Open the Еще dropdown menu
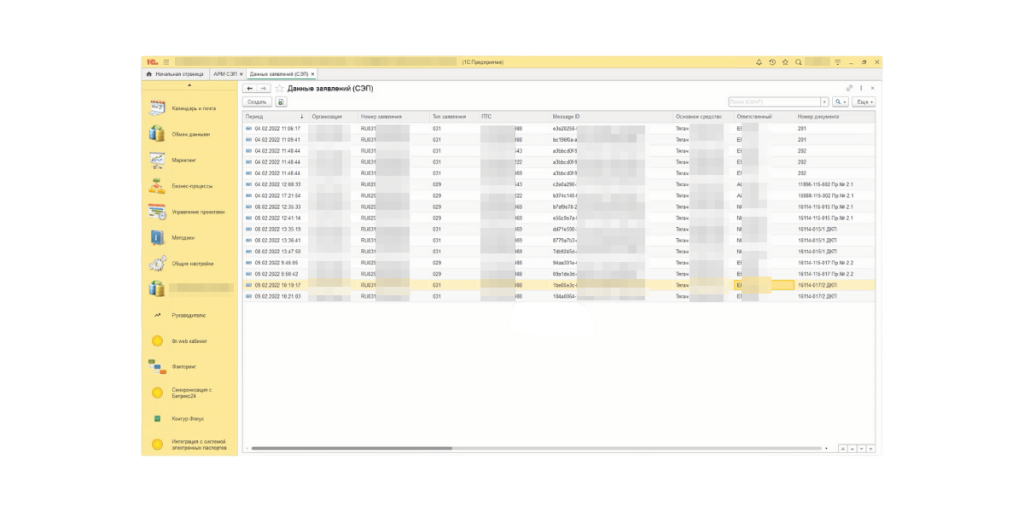1024x512 pixels. [865, 102]
